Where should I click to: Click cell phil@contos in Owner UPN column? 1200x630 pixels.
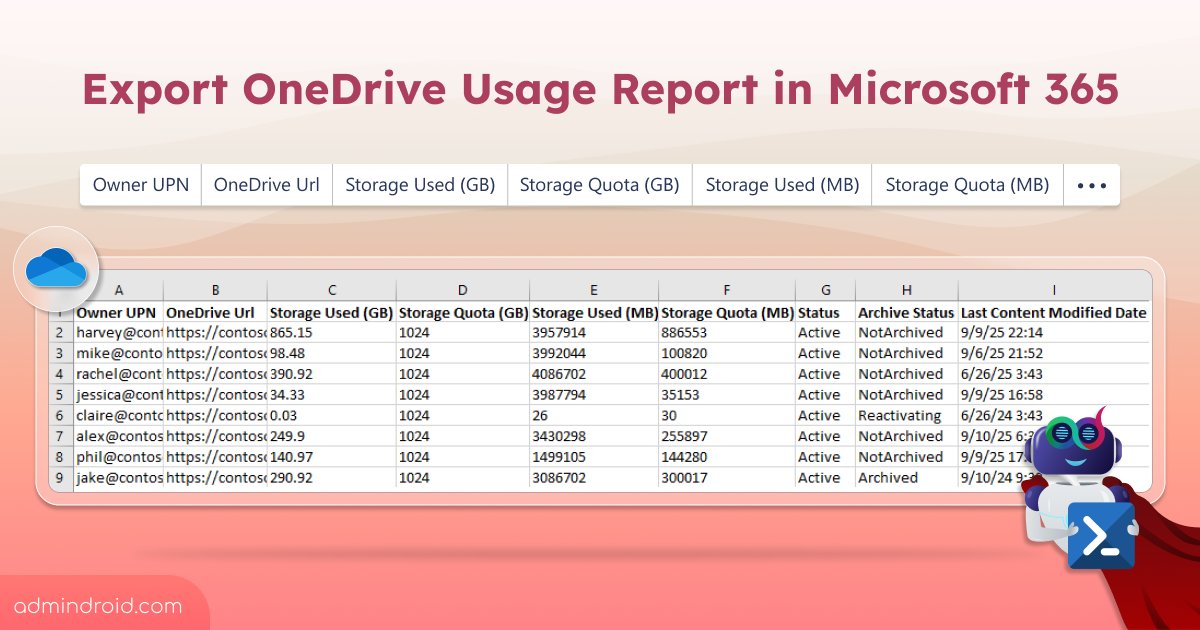coord(118,457)
